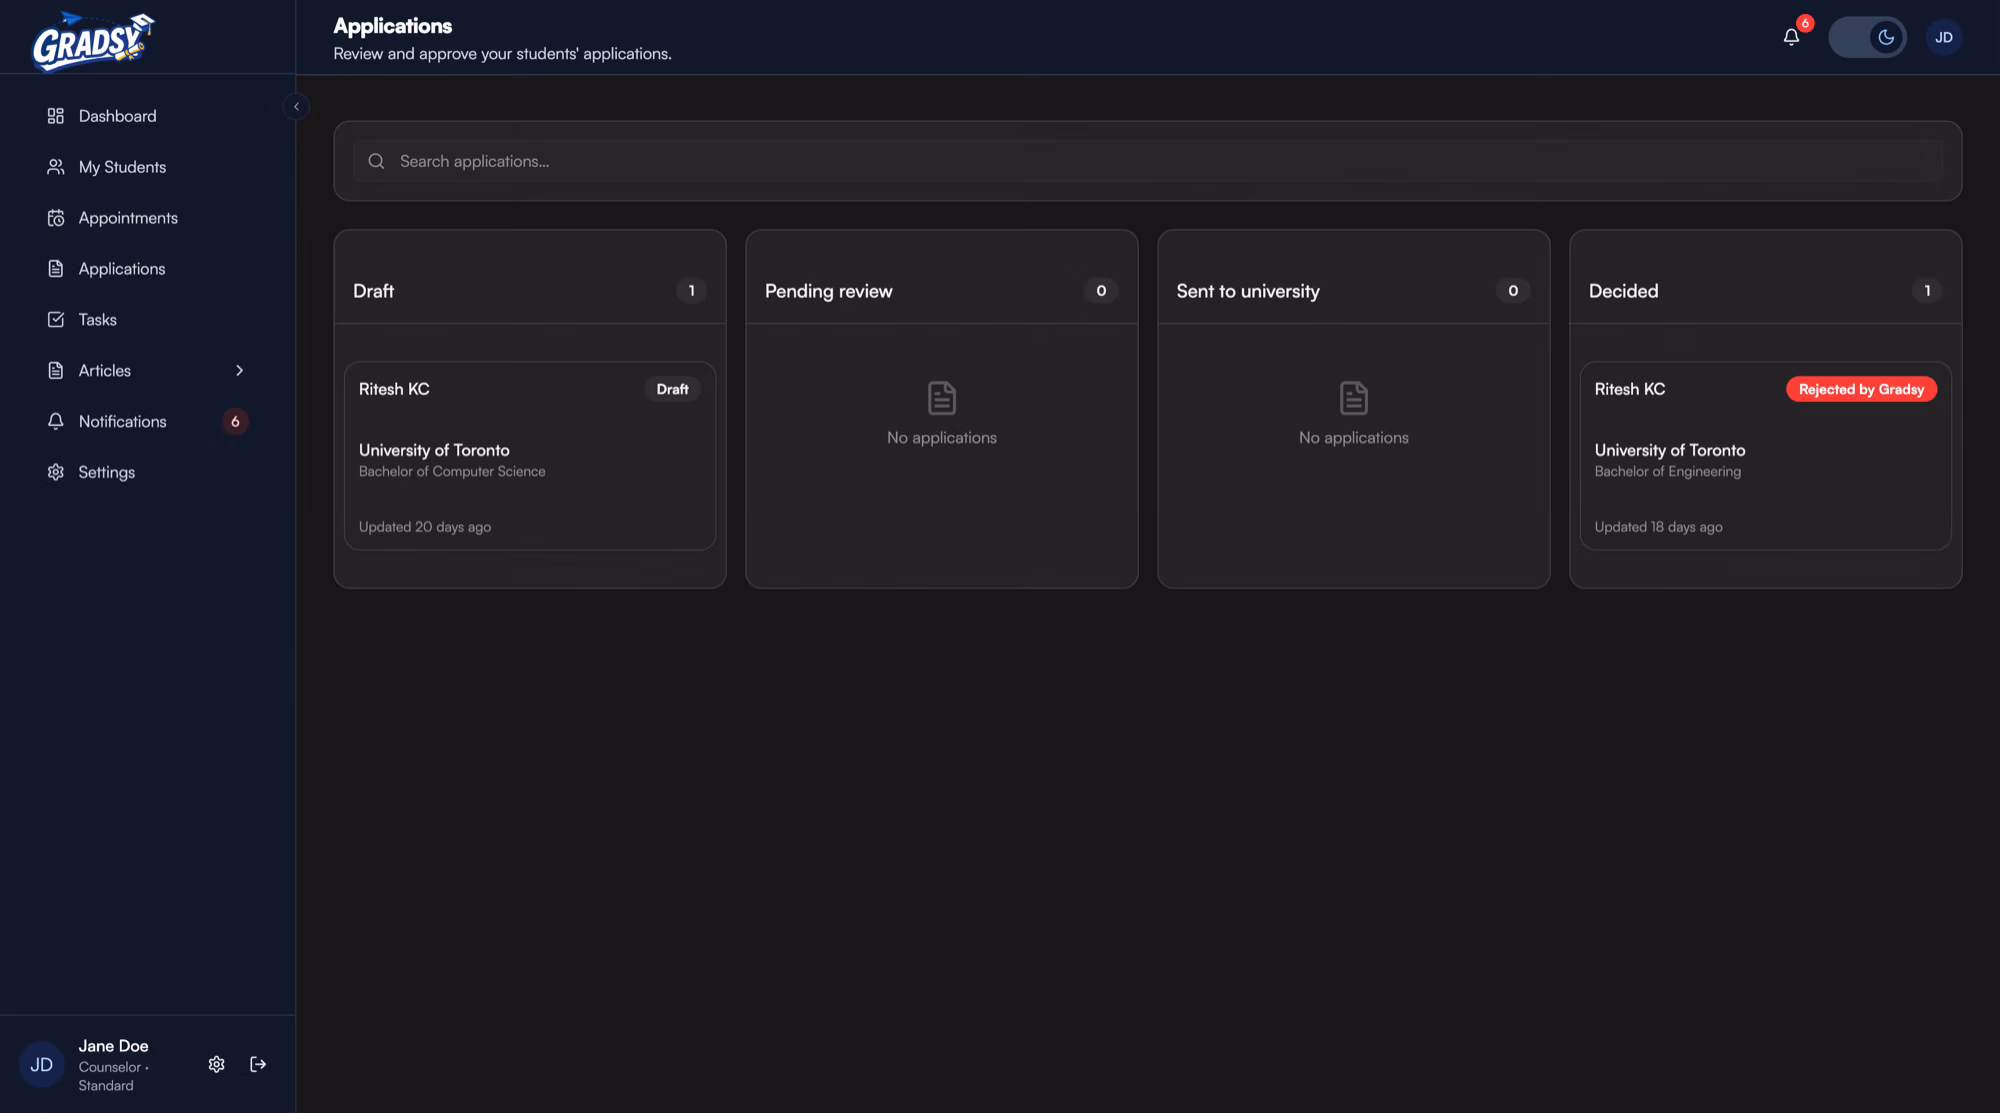Click the Sent to university count badge
Viewport: 2000px width, 1113px height.
point(1513,291)
